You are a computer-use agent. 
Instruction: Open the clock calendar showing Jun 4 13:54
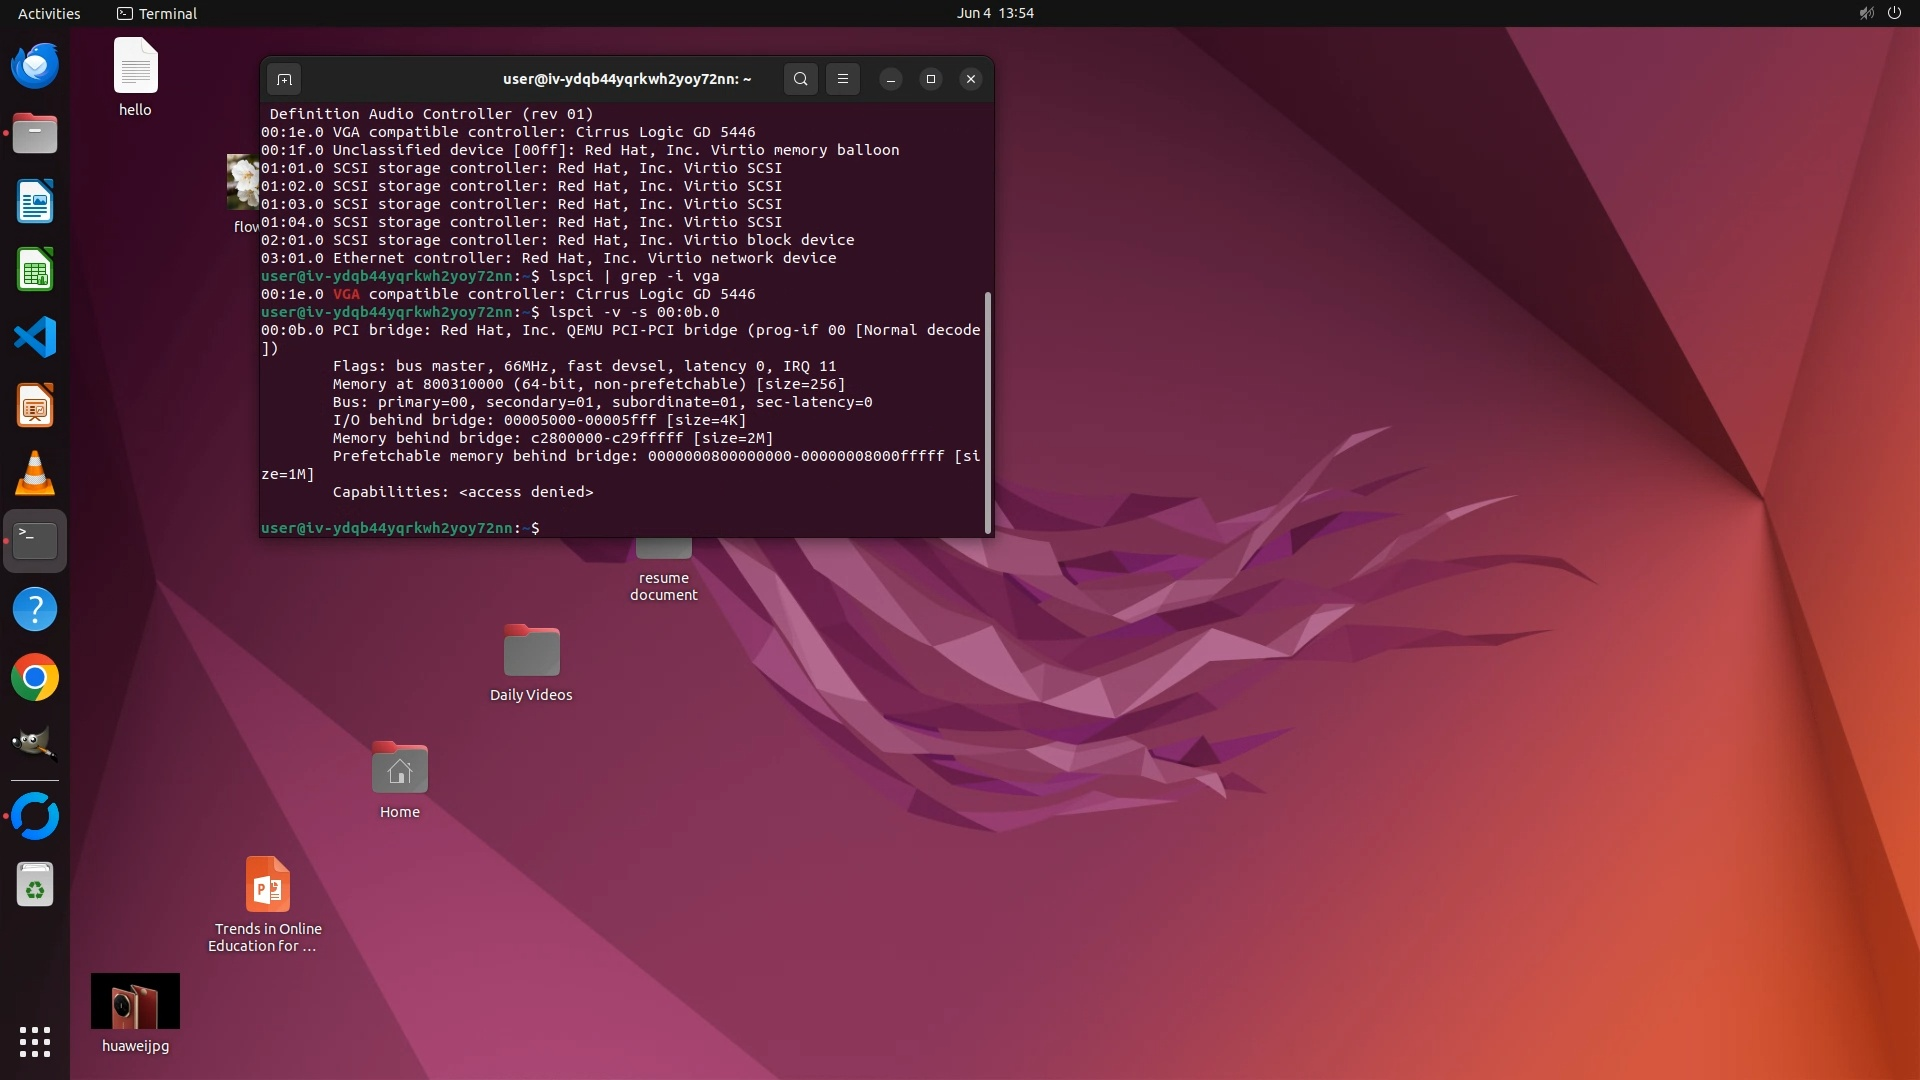tap(994, 13)
